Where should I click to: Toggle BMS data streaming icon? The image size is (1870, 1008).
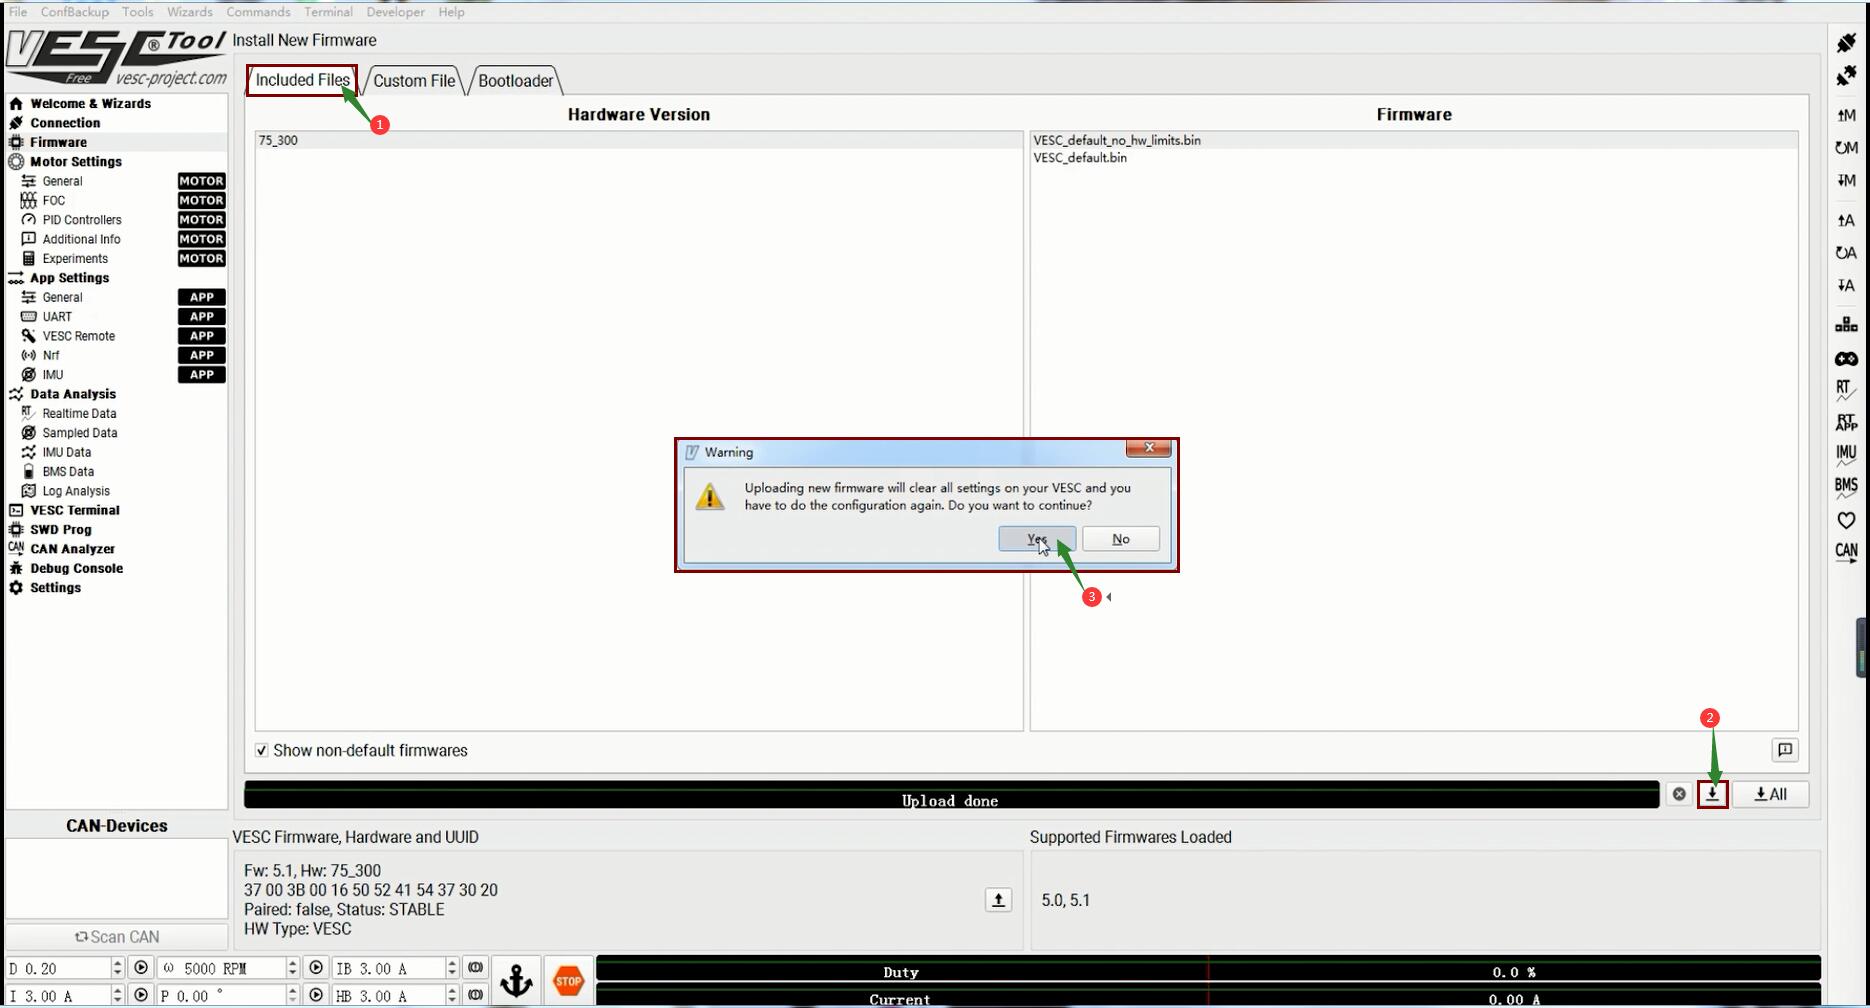point(1846,487)
